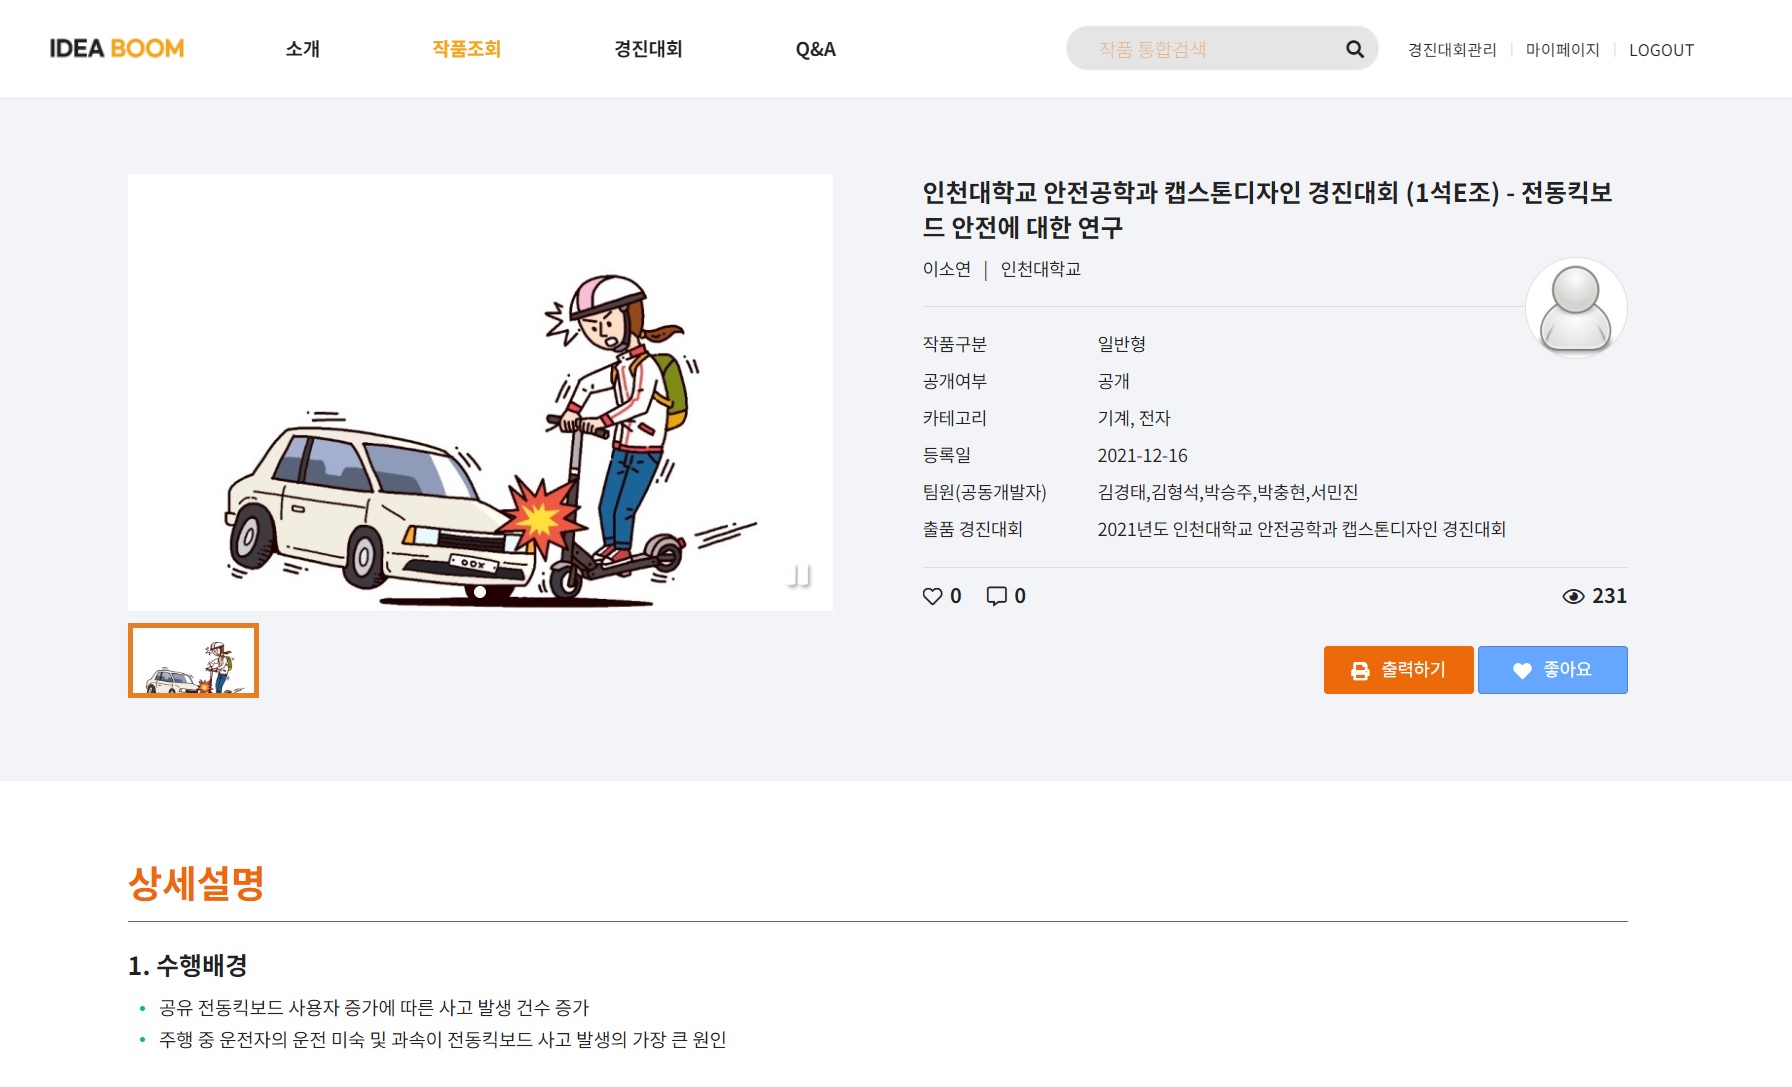Open the Q&A menu
This screenshot has width=1792, height=1087.
tap(815, 49)
